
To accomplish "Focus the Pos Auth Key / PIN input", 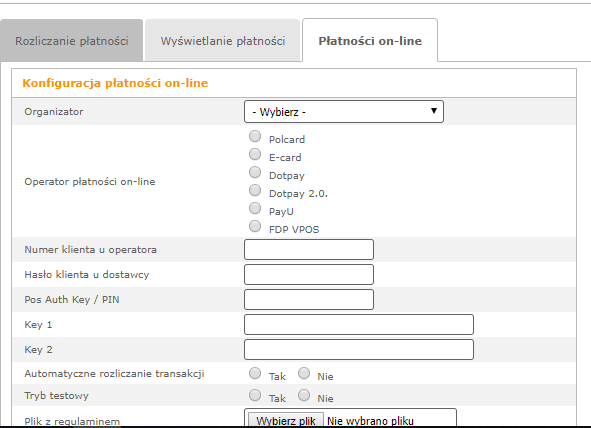I will (309, 300).
